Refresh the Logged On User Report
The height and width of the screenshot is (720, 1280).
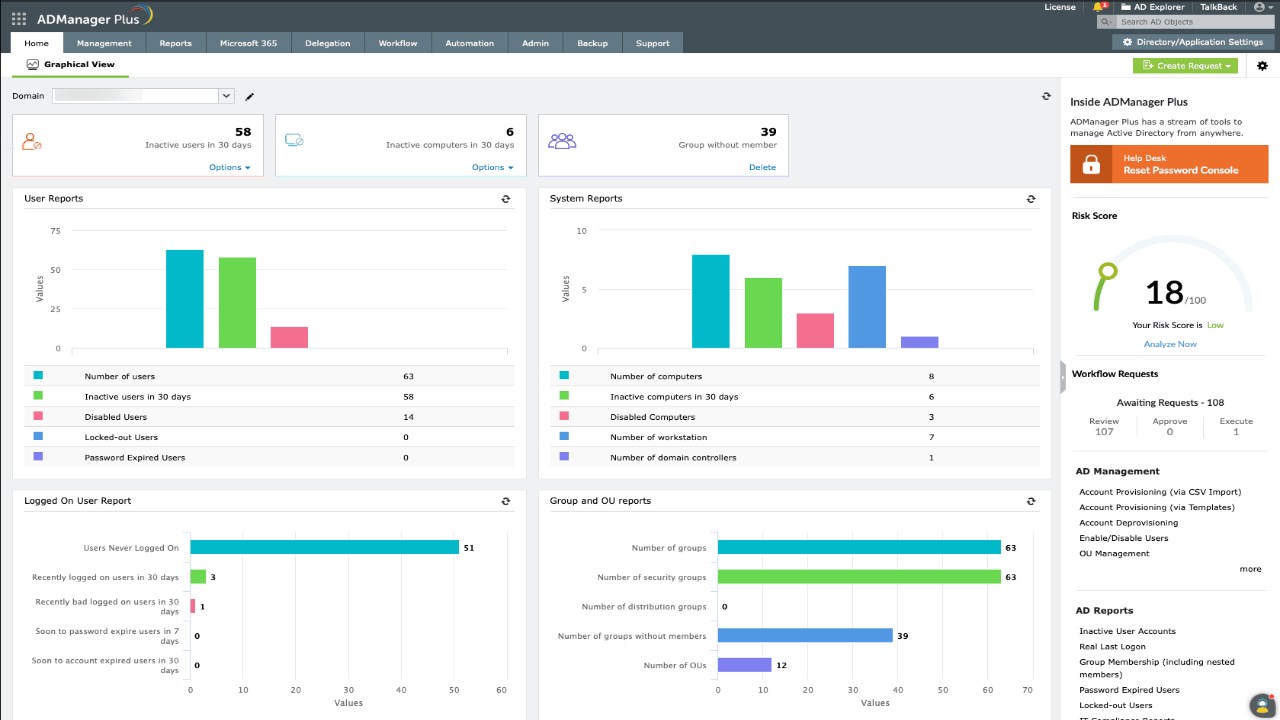(506, 501)
